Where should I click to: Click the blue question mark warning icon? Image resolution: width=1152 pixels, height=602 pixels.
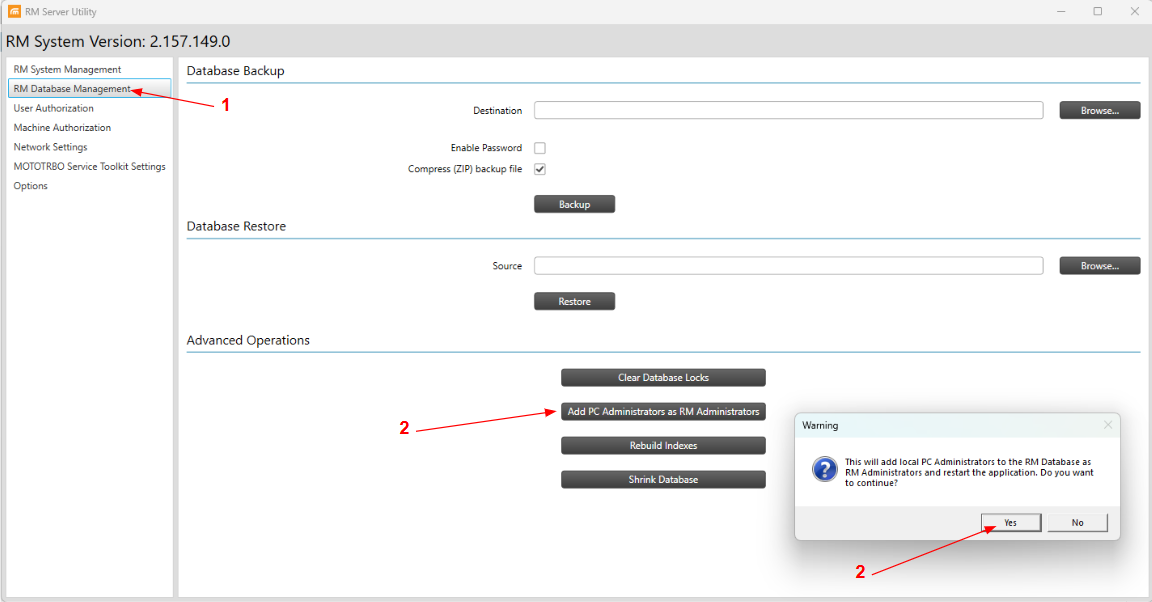[x=824, y=469]
